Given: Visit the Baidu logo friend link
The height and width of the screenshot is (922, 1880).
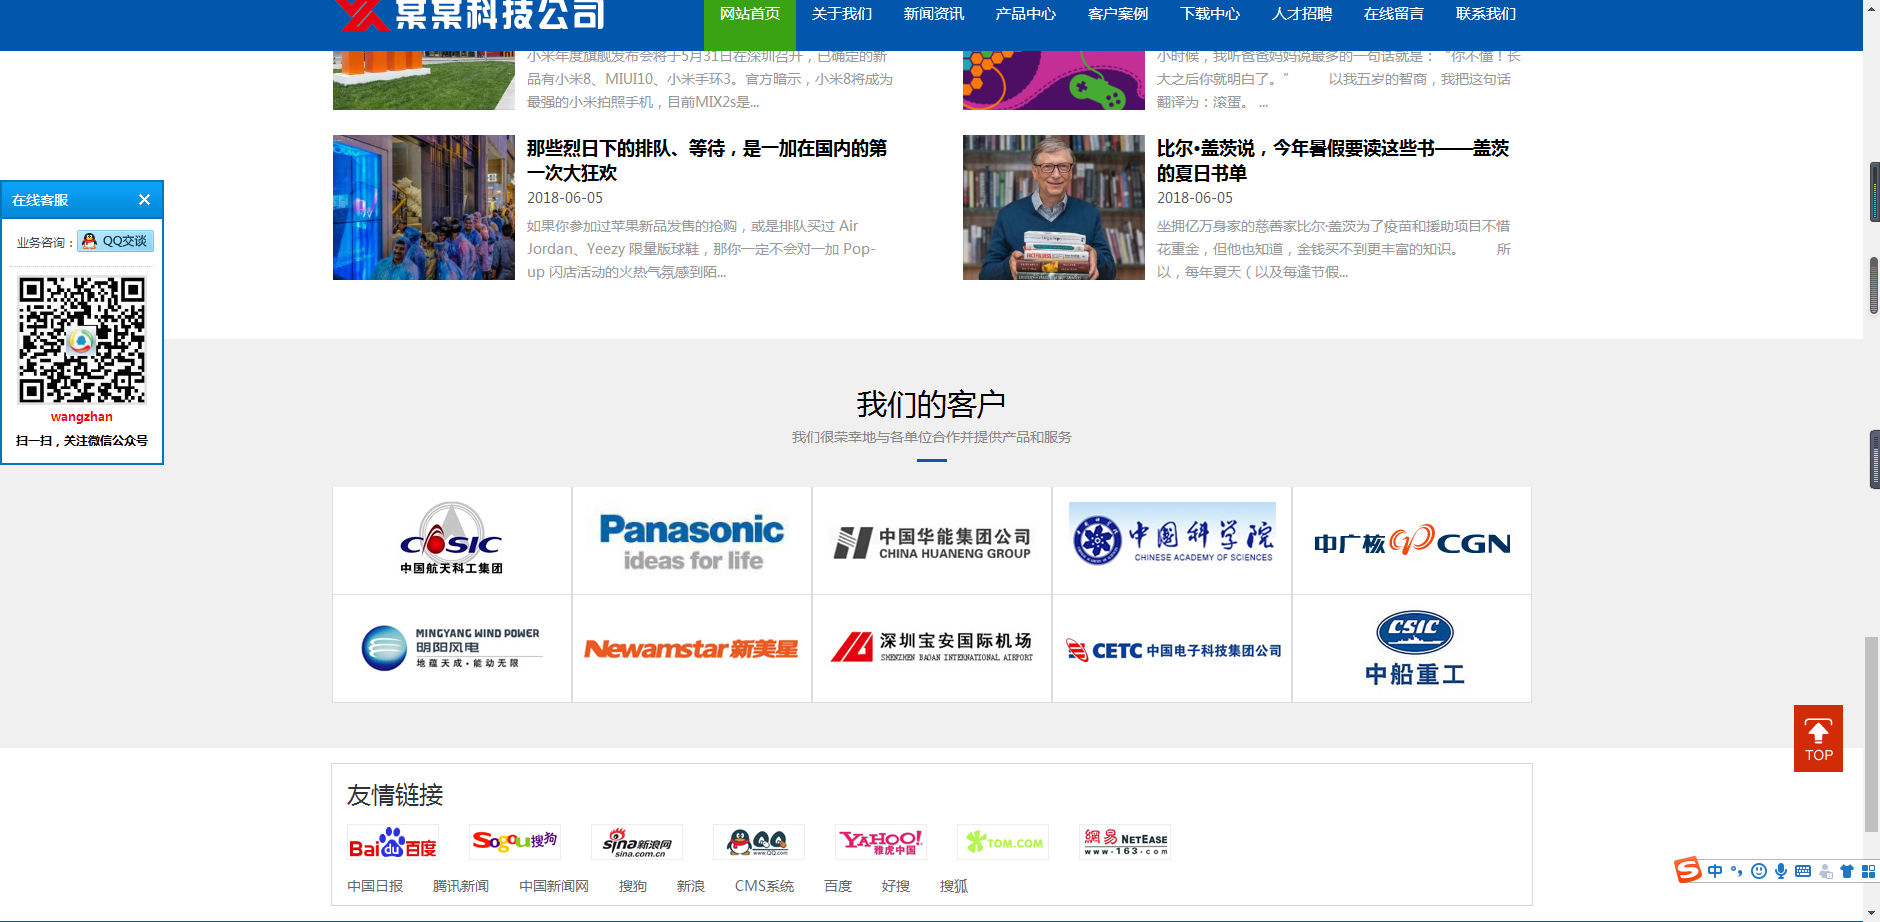Looking at the screenshot, I should point(393,842).
